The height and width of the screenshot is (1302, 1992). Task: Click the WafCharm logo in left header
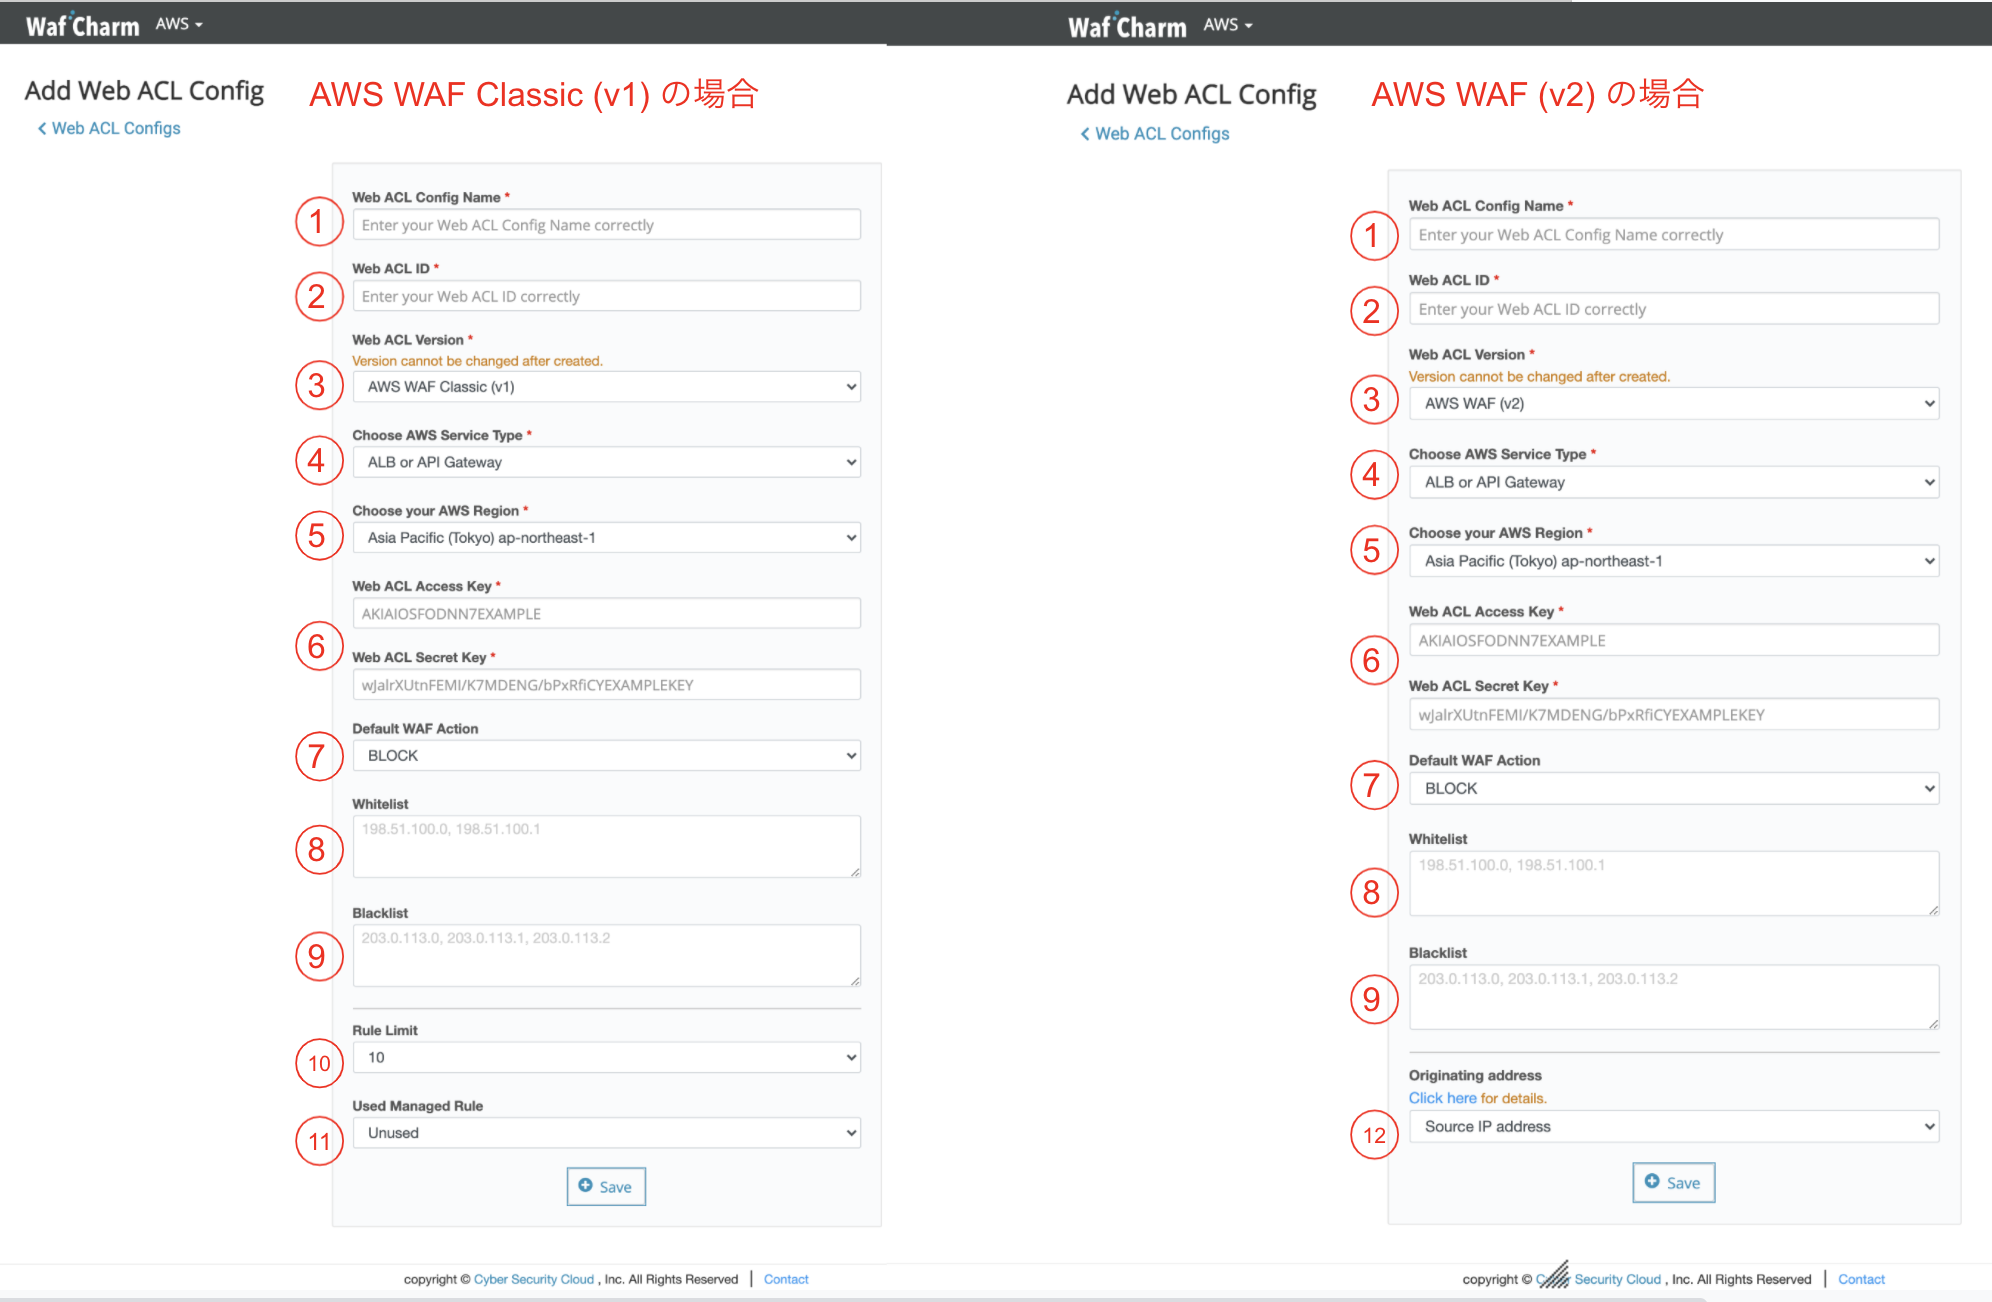click(x=82, y=25)
